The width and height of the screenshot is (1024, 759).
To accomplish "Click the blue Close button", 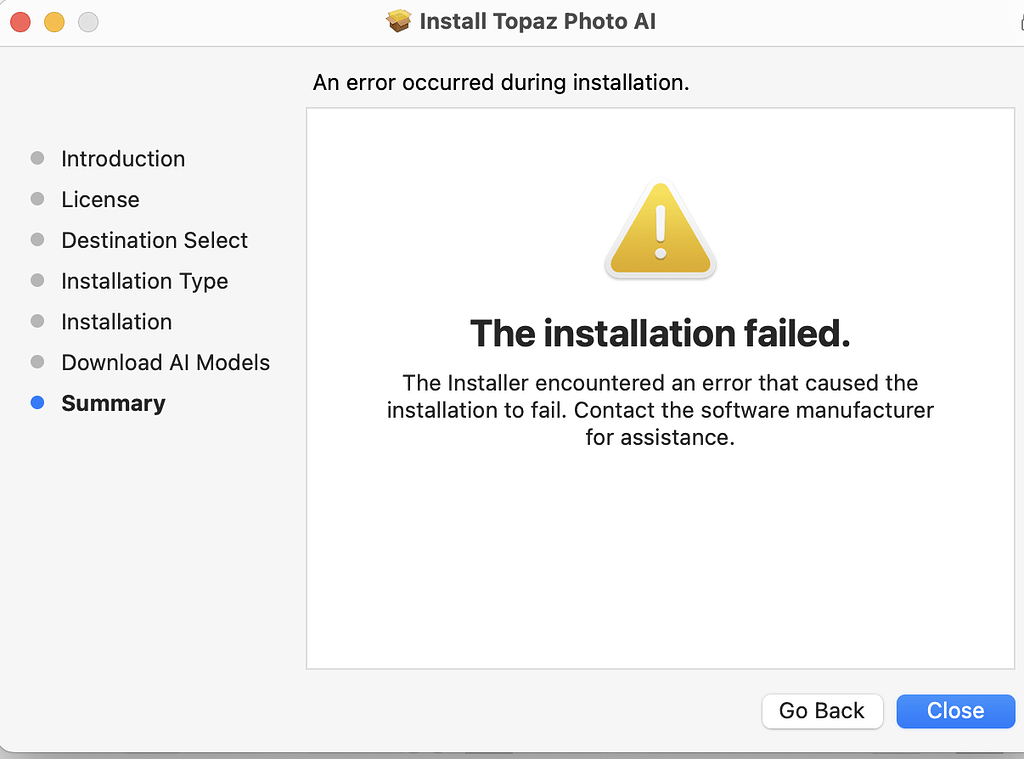I will pos(955,710).
